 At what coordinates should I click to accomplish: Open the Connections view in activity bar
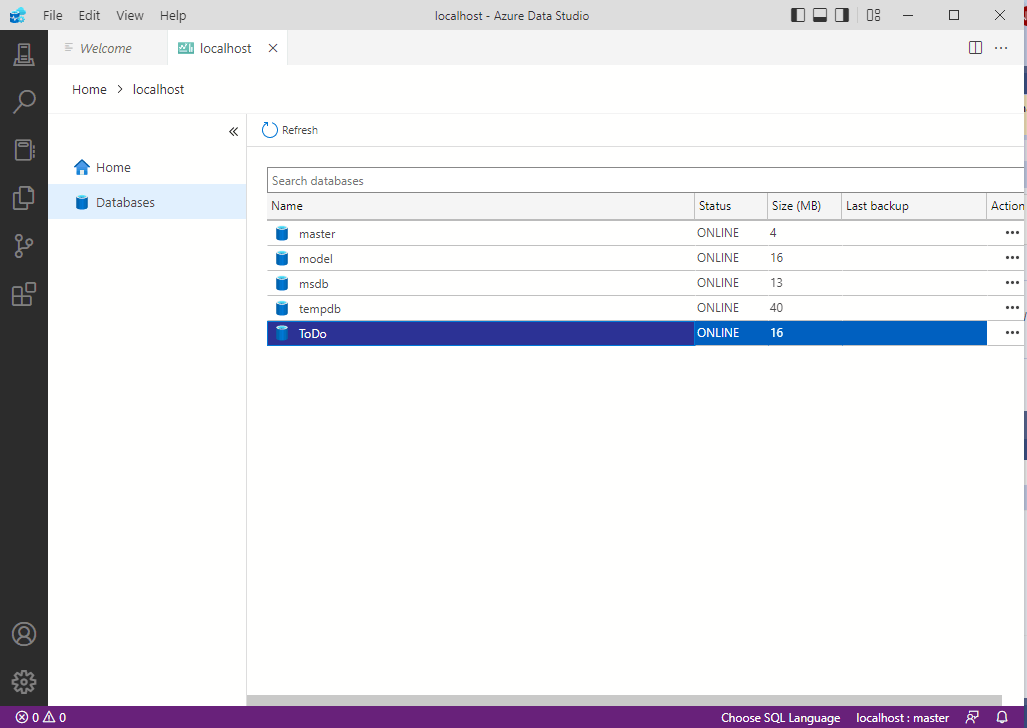[23, 55]
